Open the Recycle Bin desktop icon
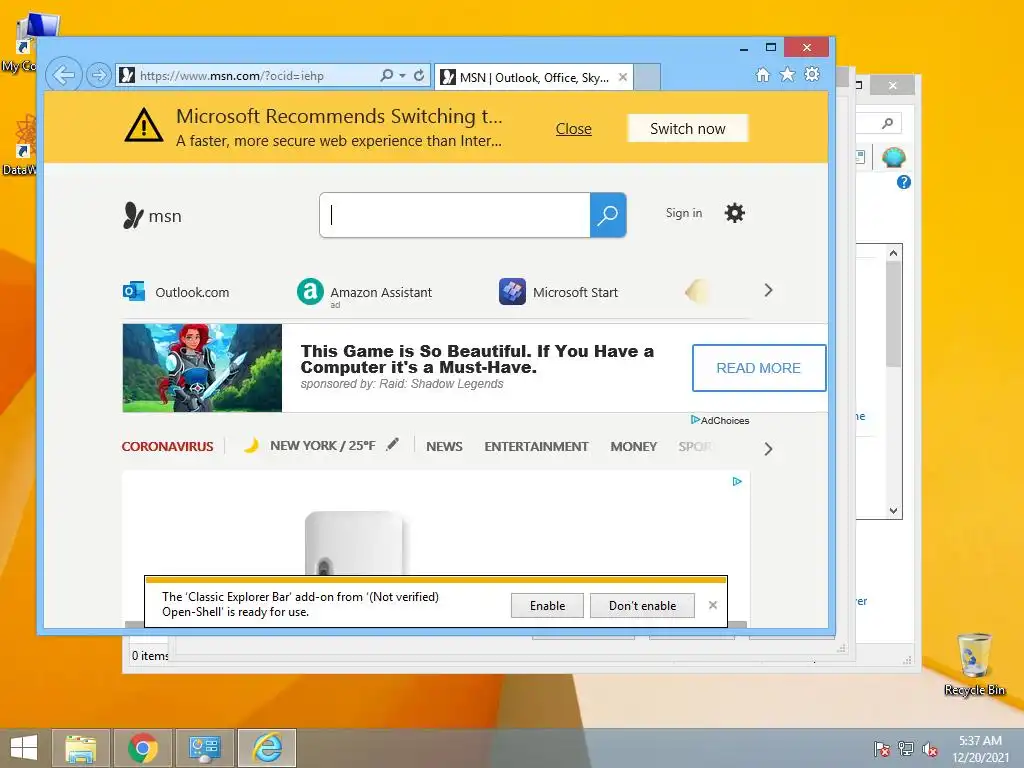The height and width of the screenshot is (768, 1024). [974, 664]
